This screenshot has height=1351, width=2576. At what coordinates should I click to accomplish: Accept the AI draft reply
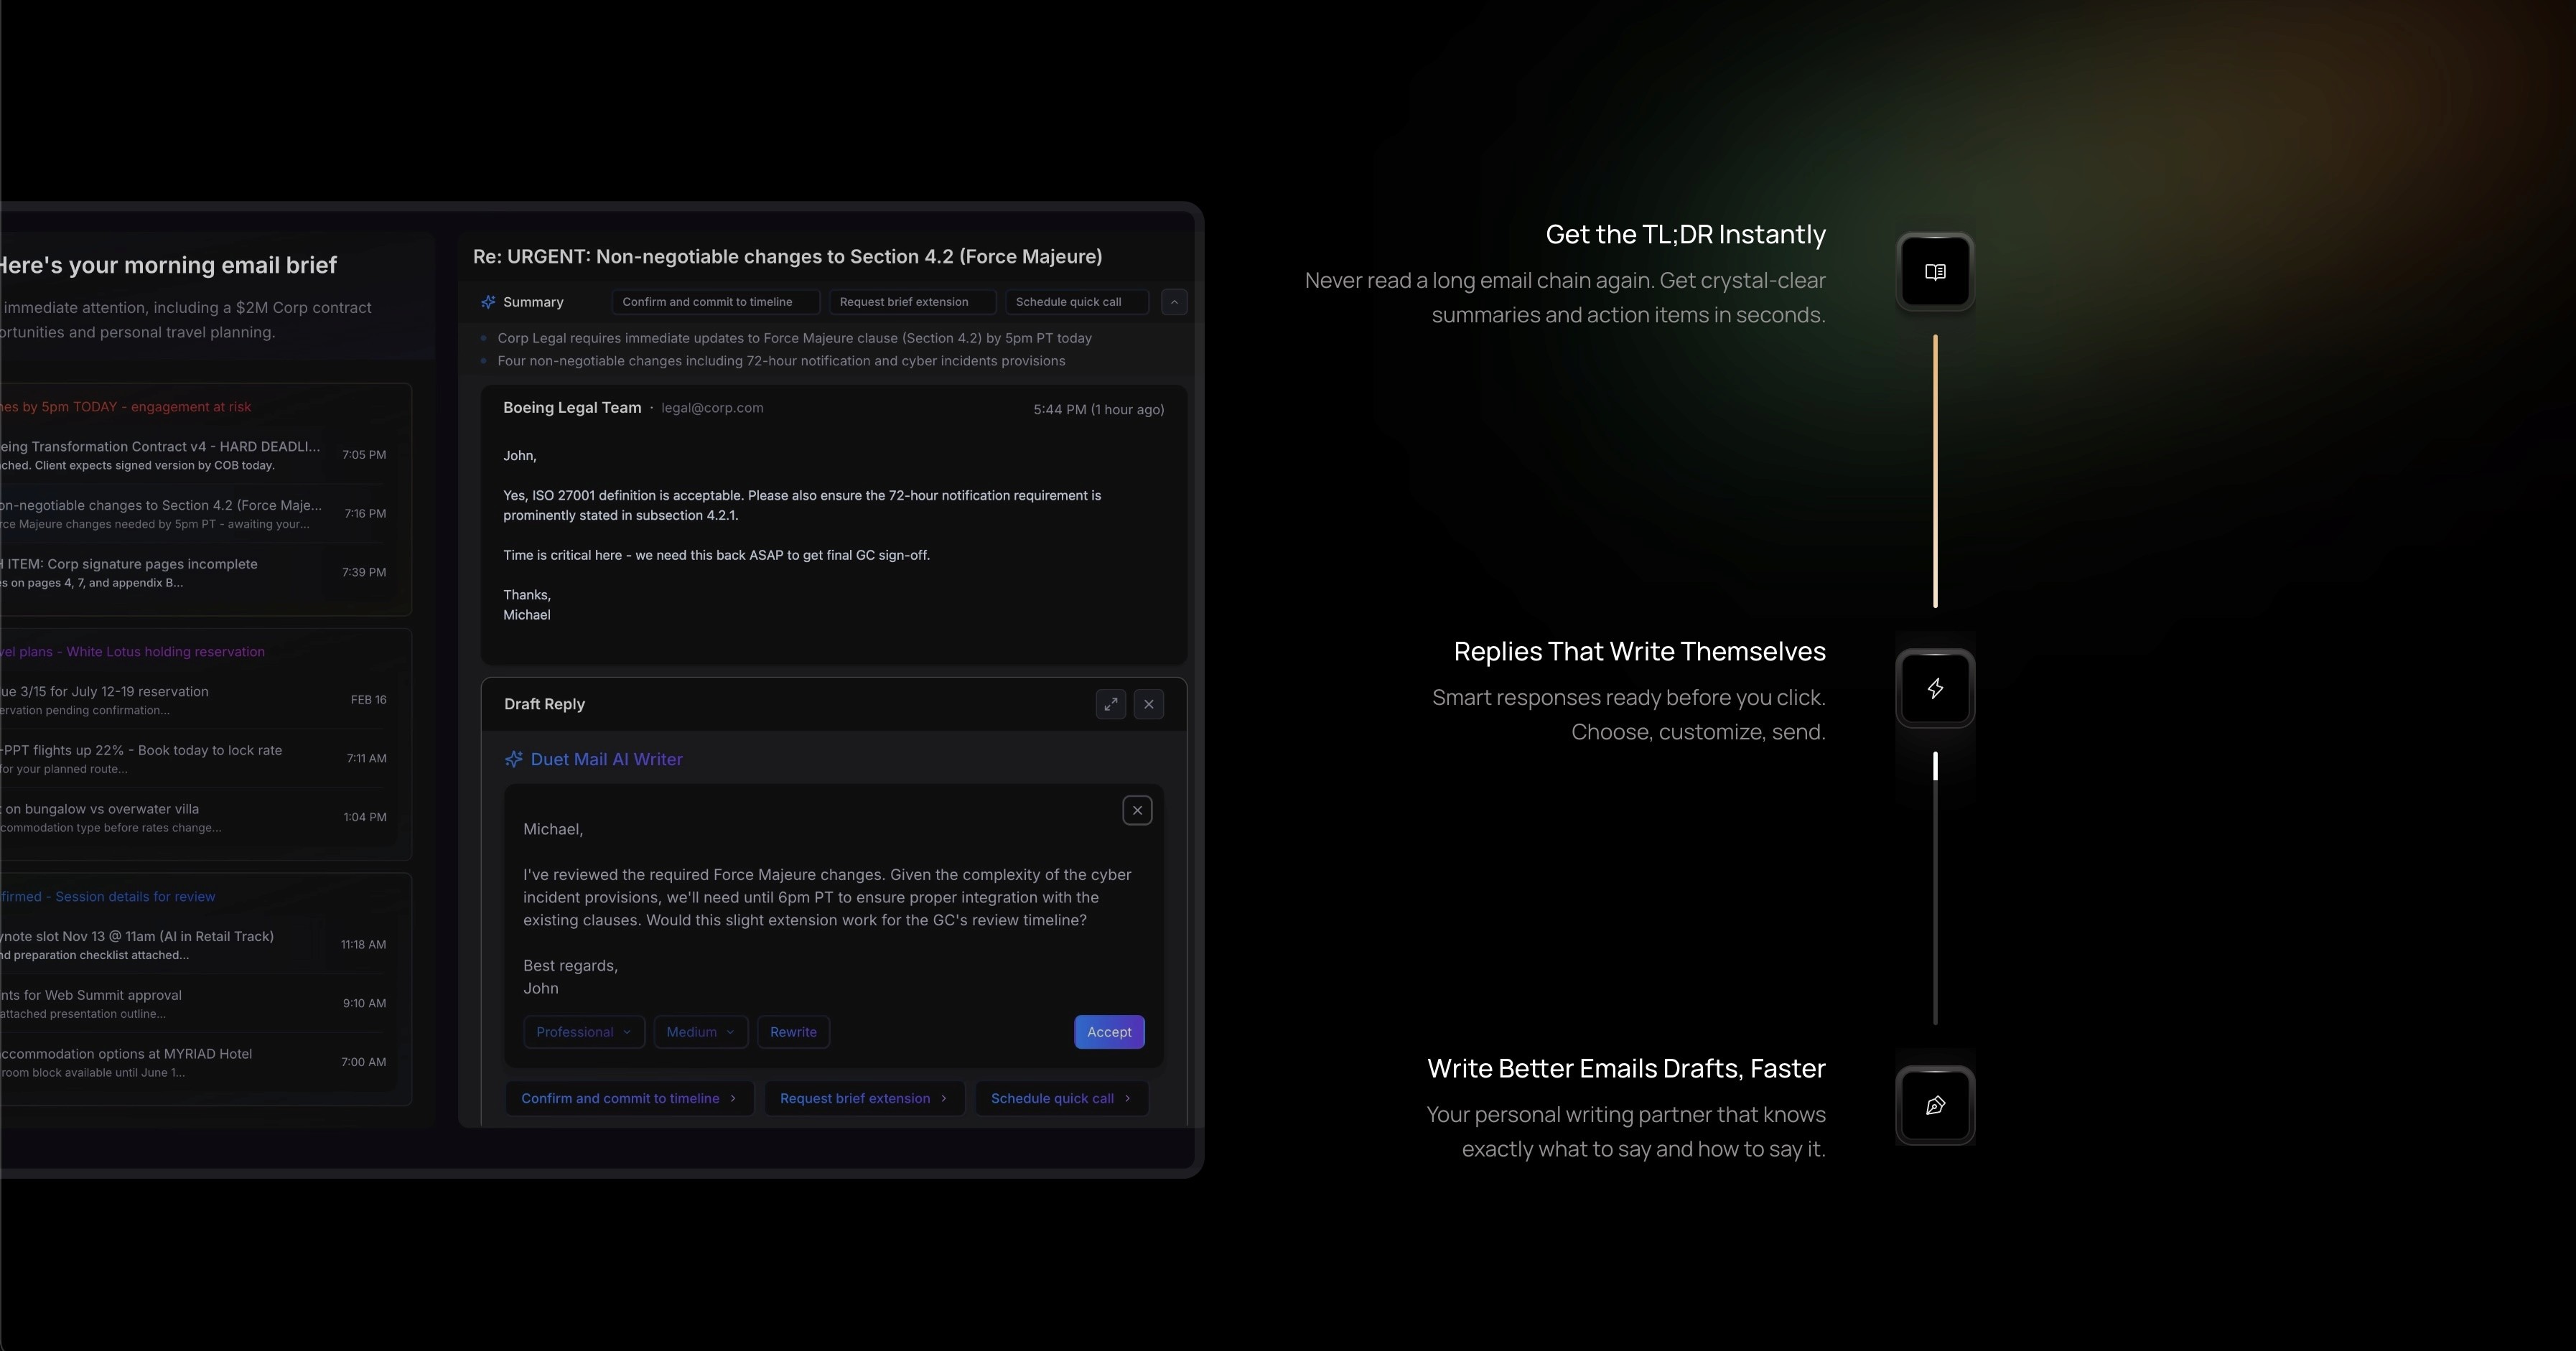[x=1108, y=1032]
